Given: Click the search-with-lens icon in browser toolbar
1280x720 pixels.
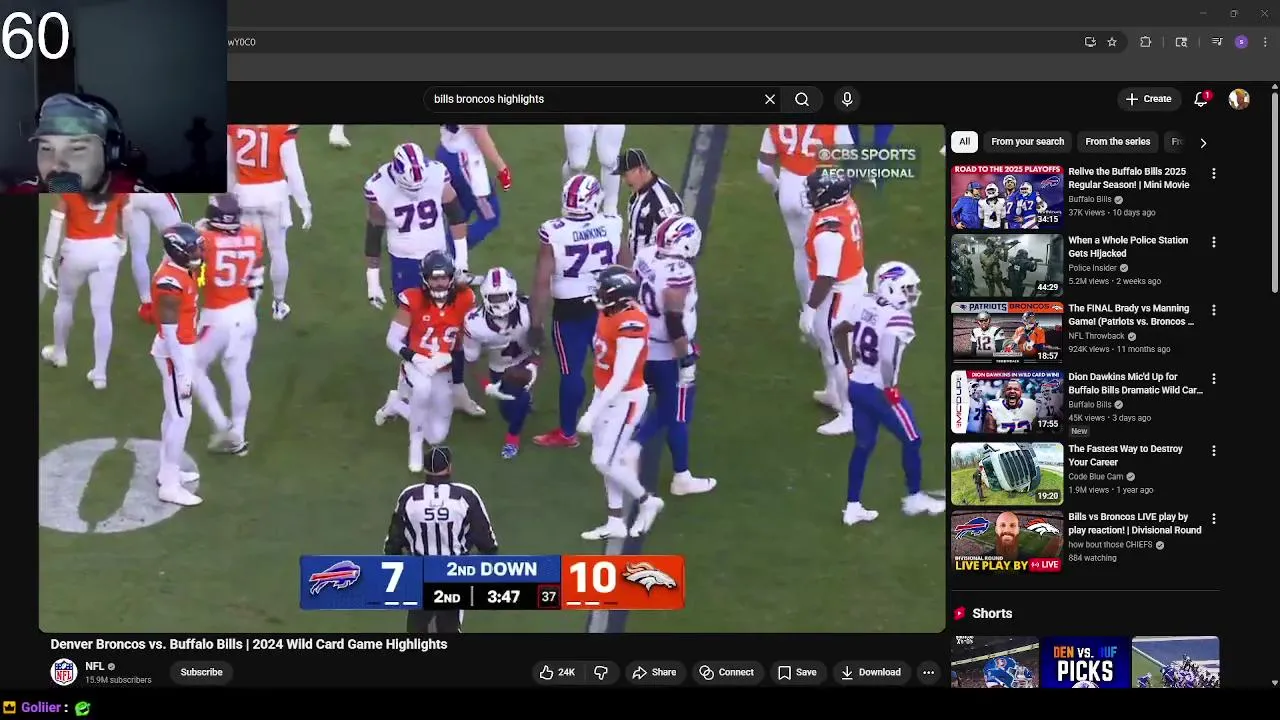Looking at the screenshot, I should click(1181, 42).
